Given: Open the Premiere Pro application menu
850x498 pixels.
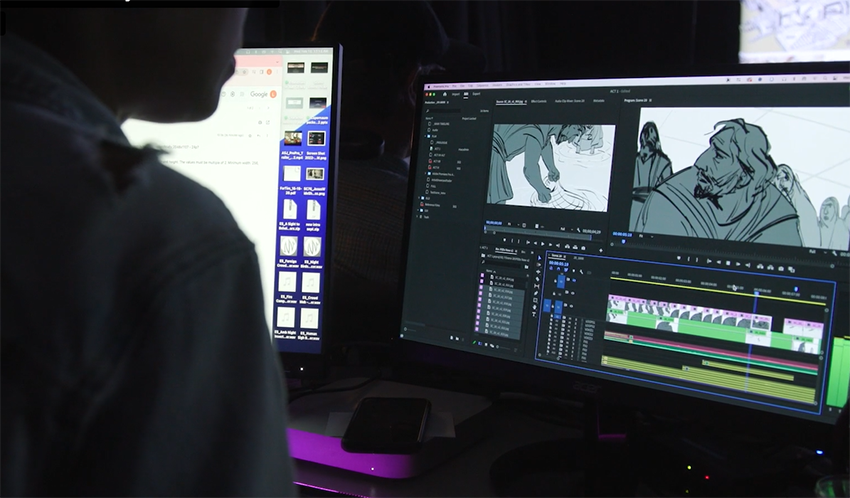Looking at the screenshot, I should tap(441, 86).
